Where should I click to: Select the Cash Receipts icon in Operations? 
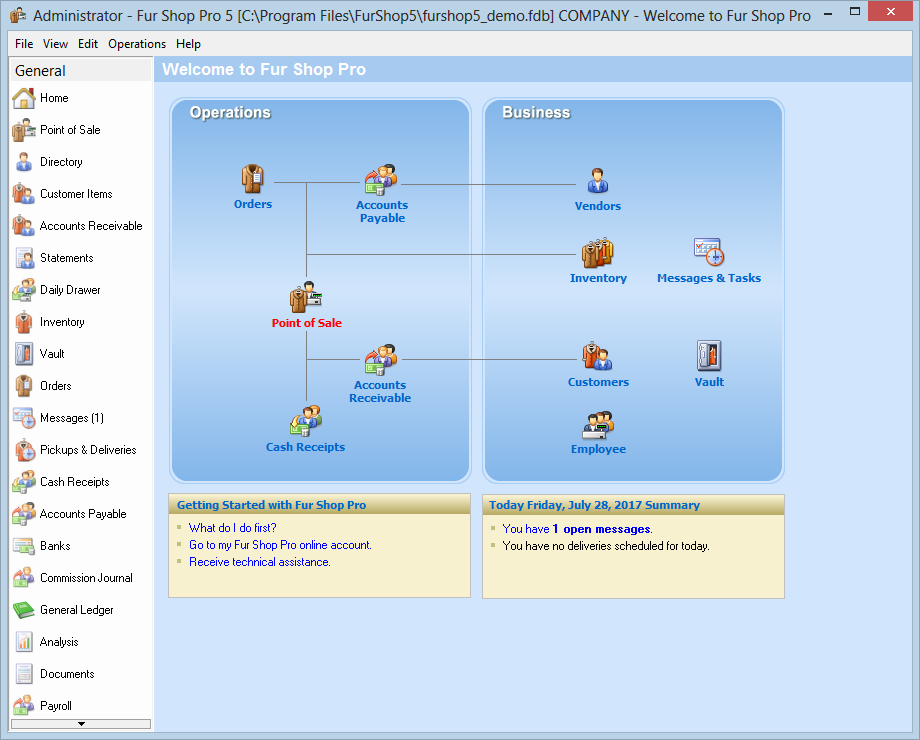tap(306, 421)
